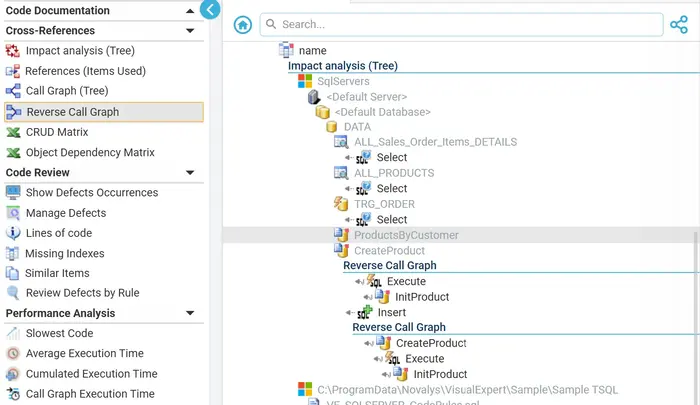Click the Object Dependency Matrix icon
Image resolution: width=700 pixels, height=405 pixels.
click(x=13, y=153)
